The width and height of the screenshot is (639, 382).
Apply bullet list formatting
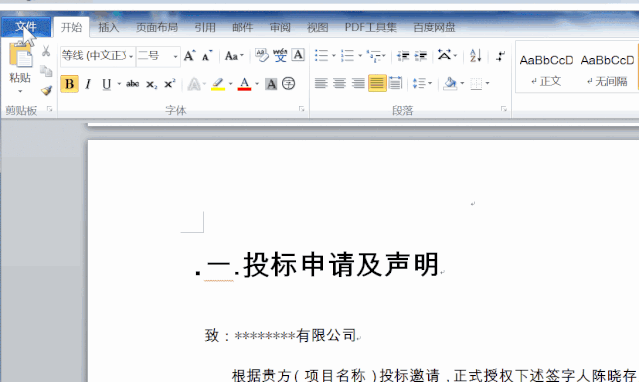[322, 55]
